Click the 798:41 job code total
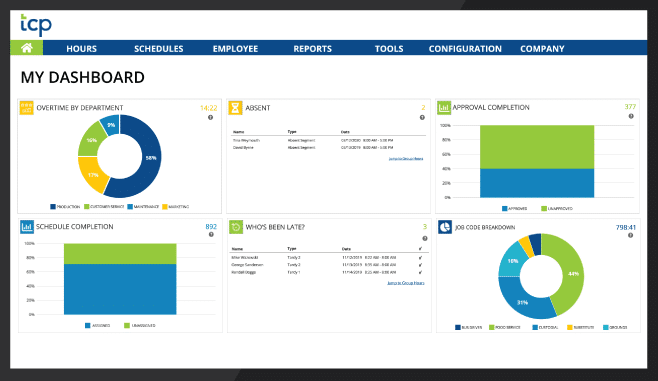This screenshot has height=381, width=658. click(x=626, y=227)
